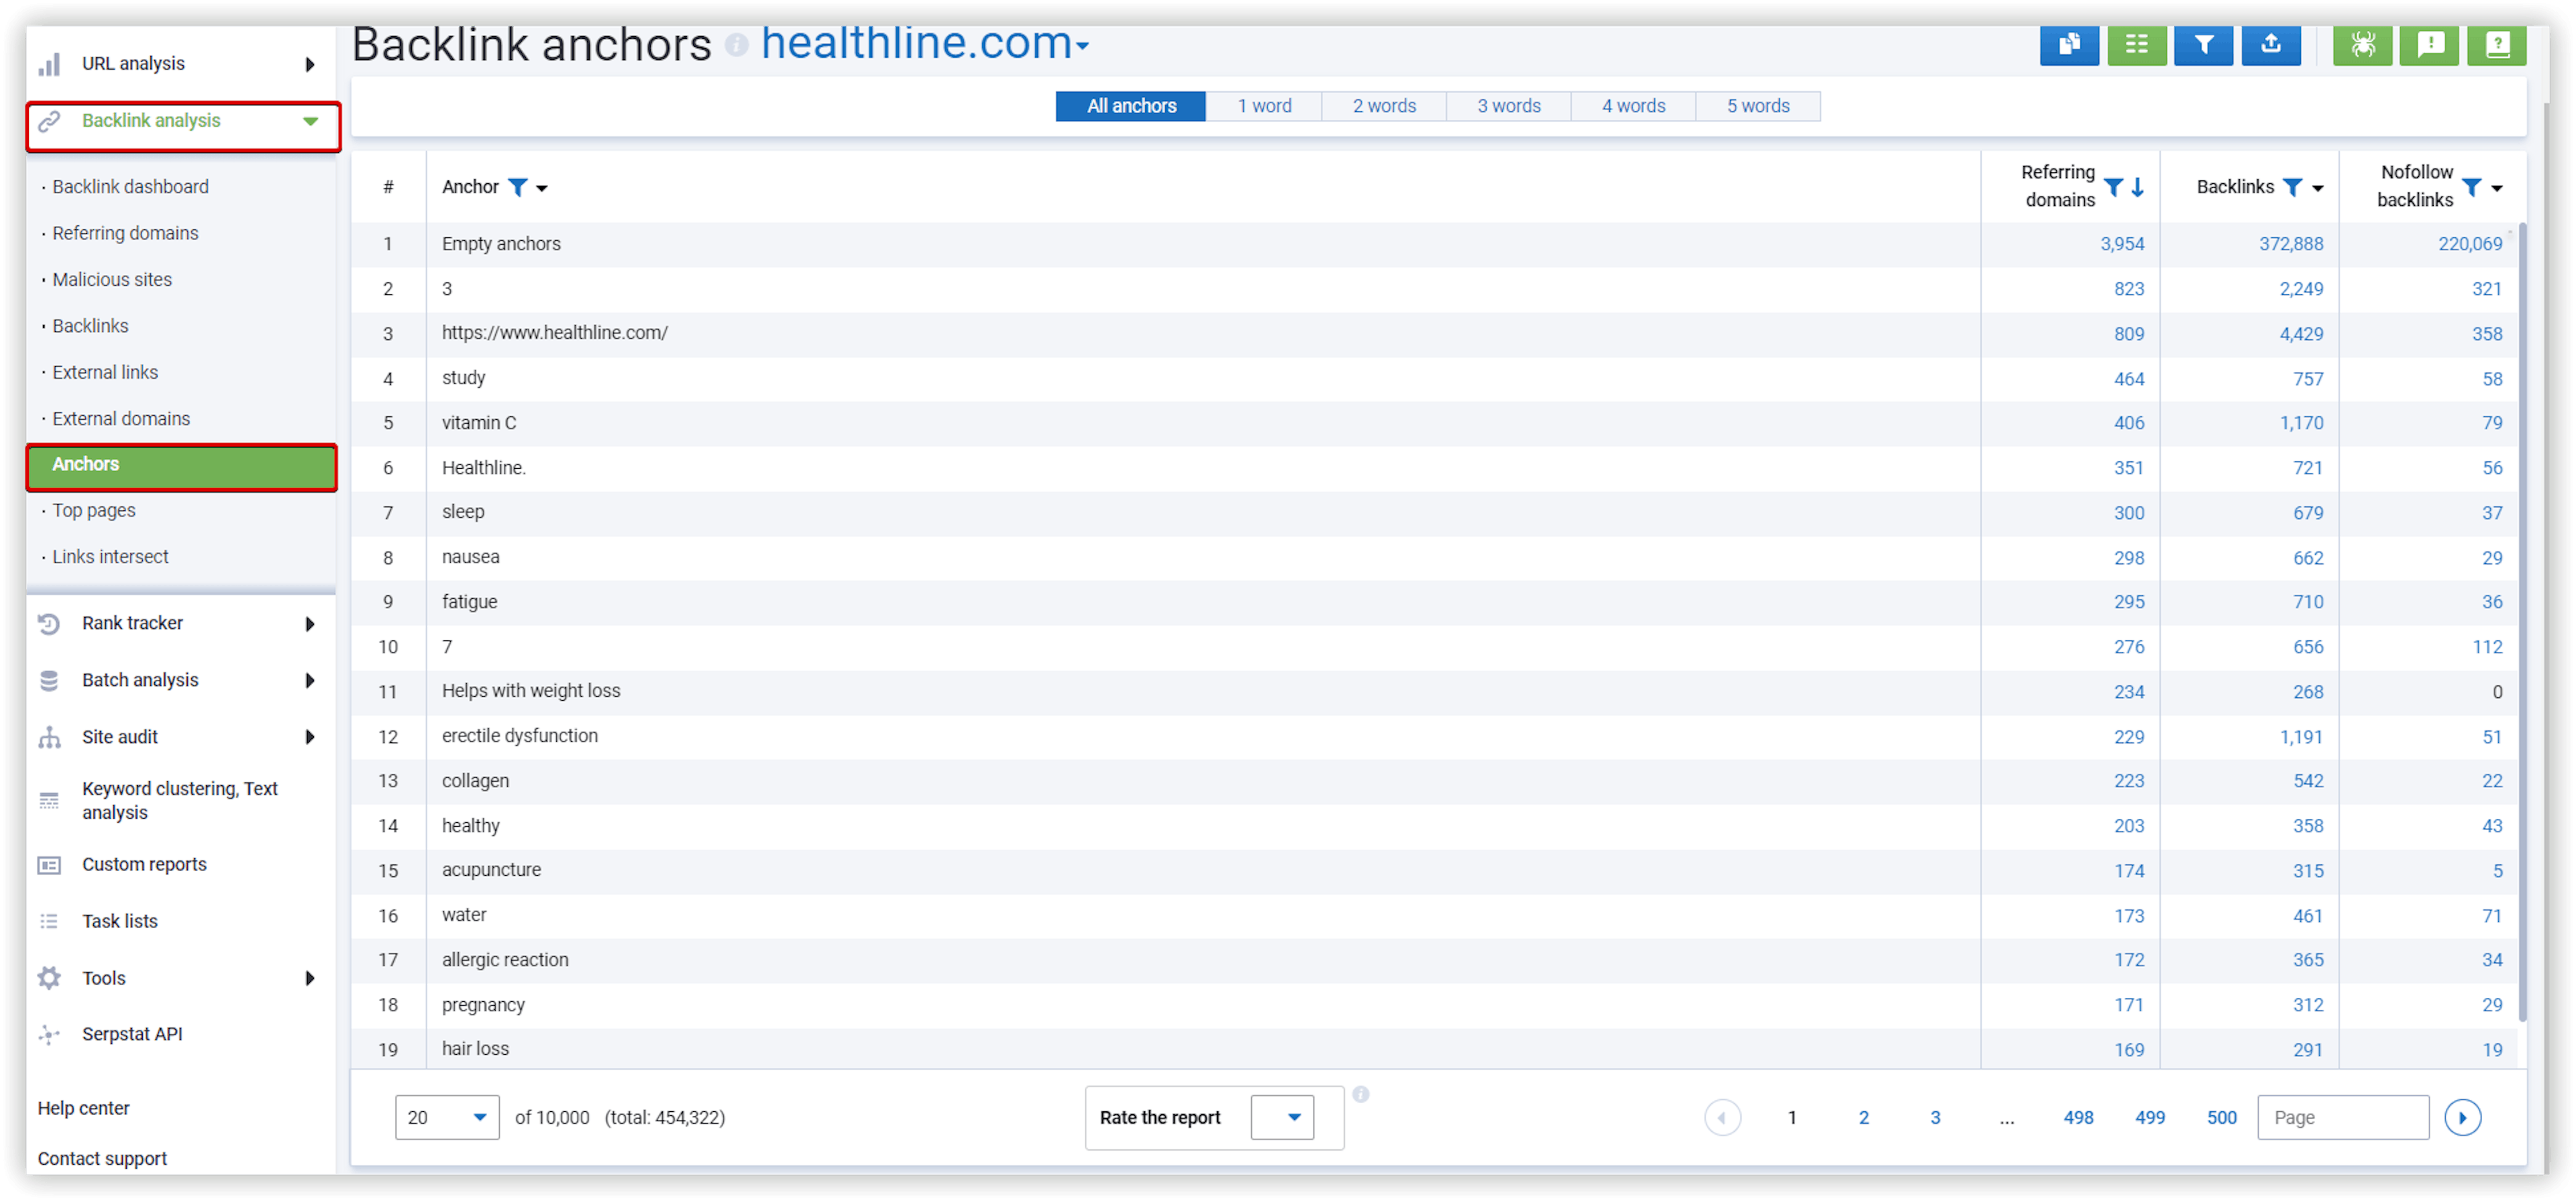The image size is (2576, 1201).
Task: Open the Anchor column sort dropdown arrow
Action: pos(542,188)
